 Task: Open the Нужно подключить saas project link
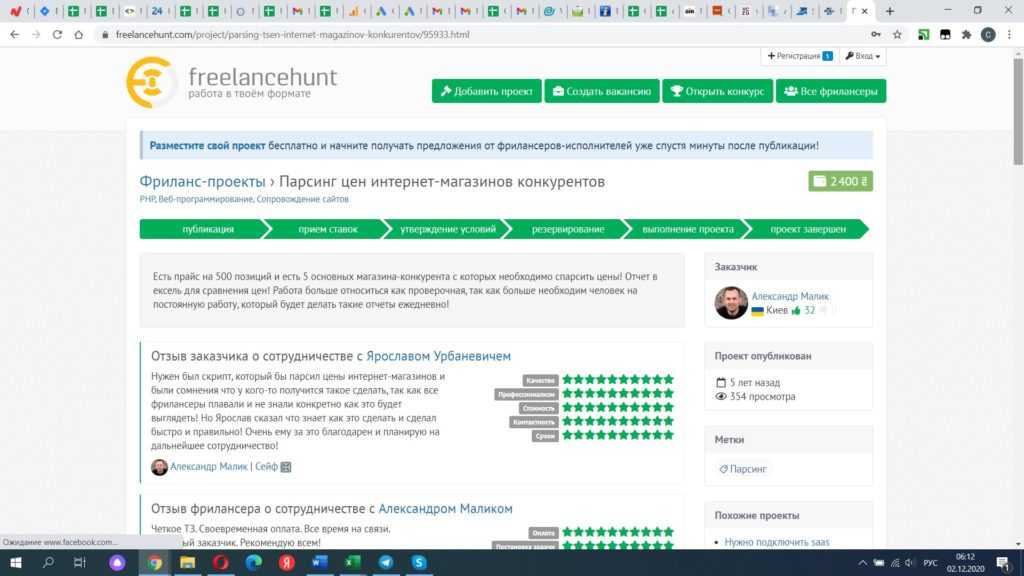[776, 542]
